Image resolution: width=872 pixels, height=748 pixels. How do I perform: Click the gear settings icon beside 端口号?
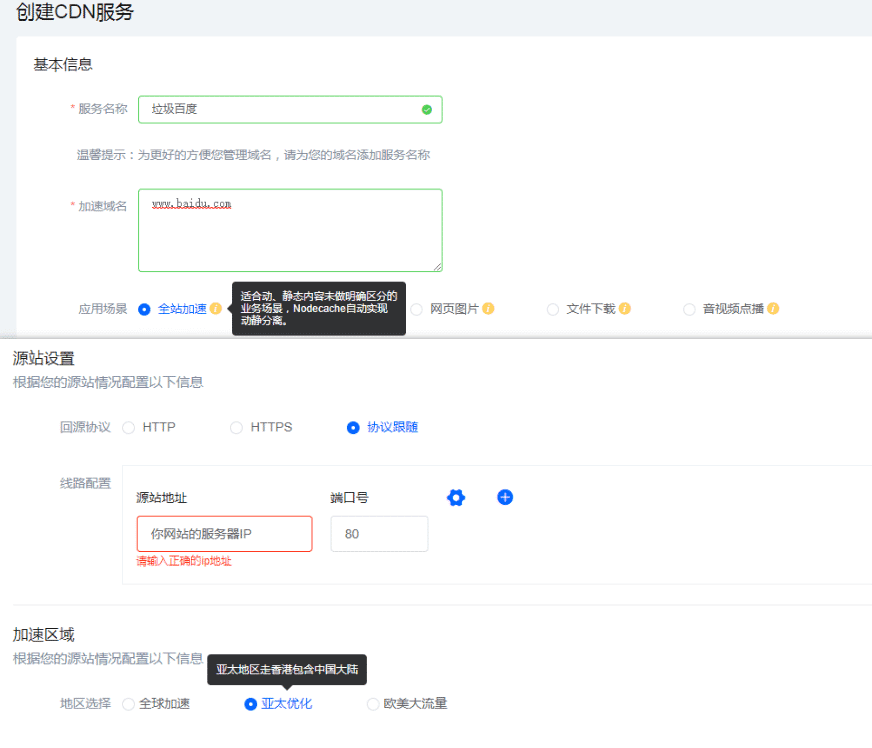[x=456, y=498]
